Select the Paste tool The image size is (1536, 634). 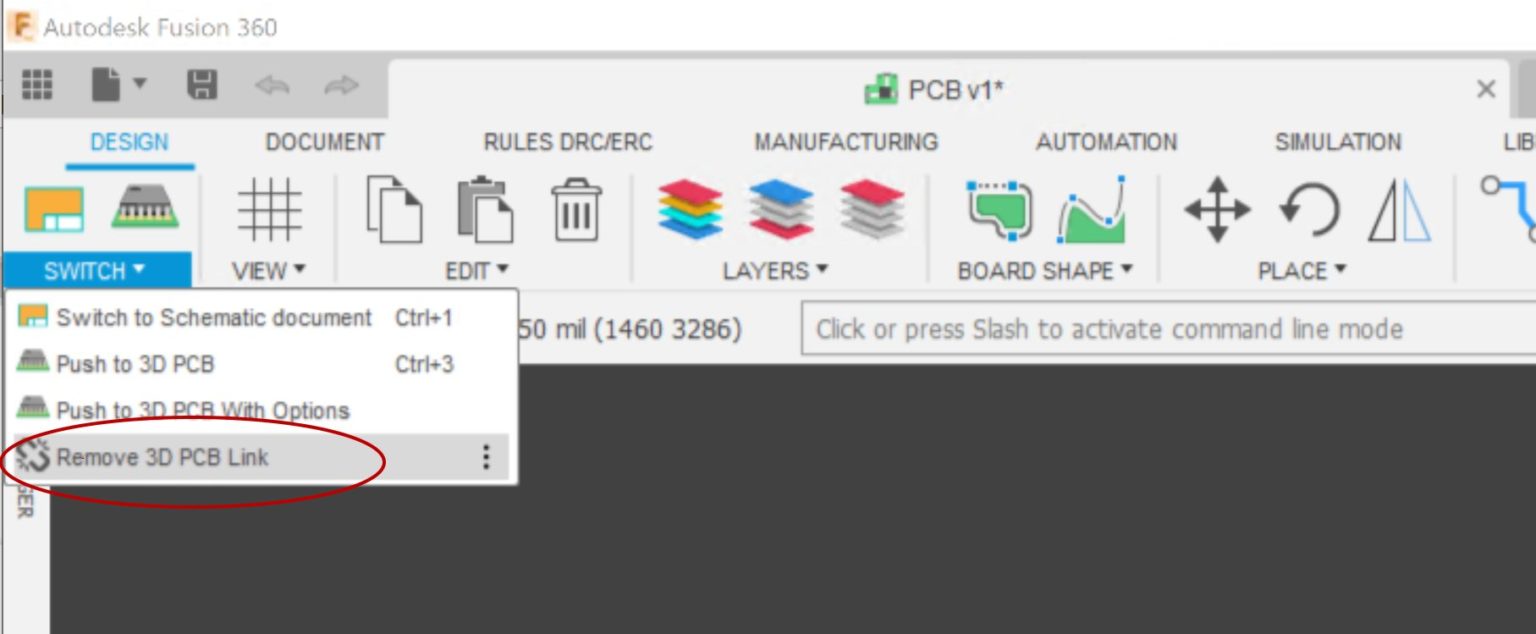(x=480, y=210)
